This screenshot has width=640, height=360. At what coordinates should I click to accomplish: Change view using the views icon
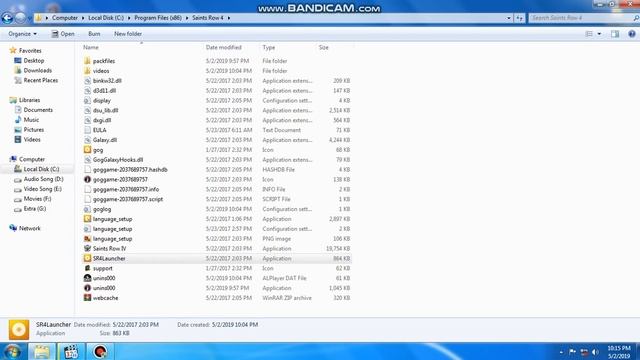(589, 34)
